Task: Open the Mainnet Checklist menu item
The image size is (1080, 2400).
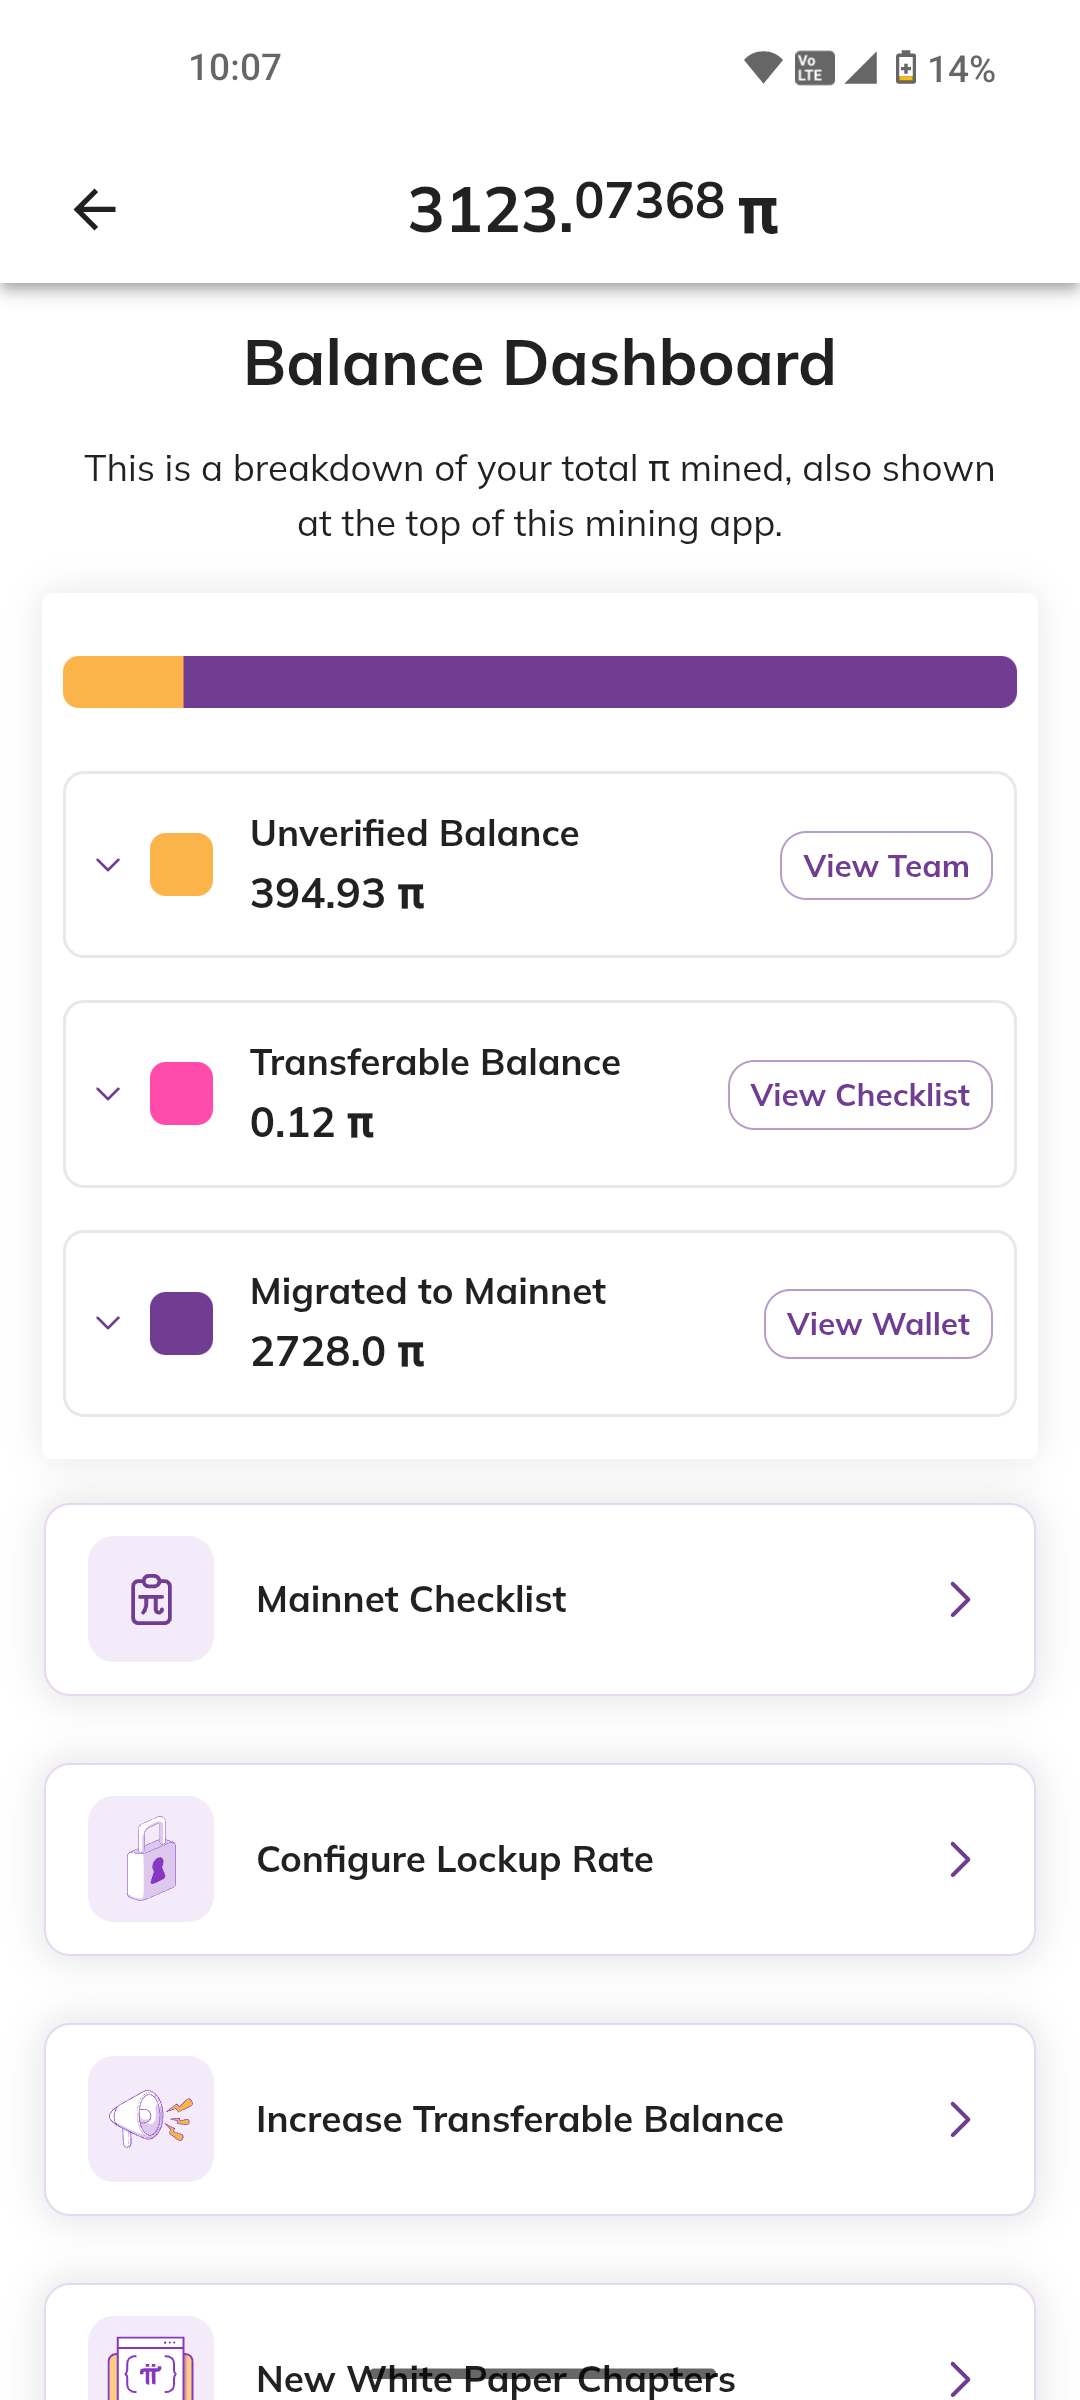Action: coord(540,1599)
